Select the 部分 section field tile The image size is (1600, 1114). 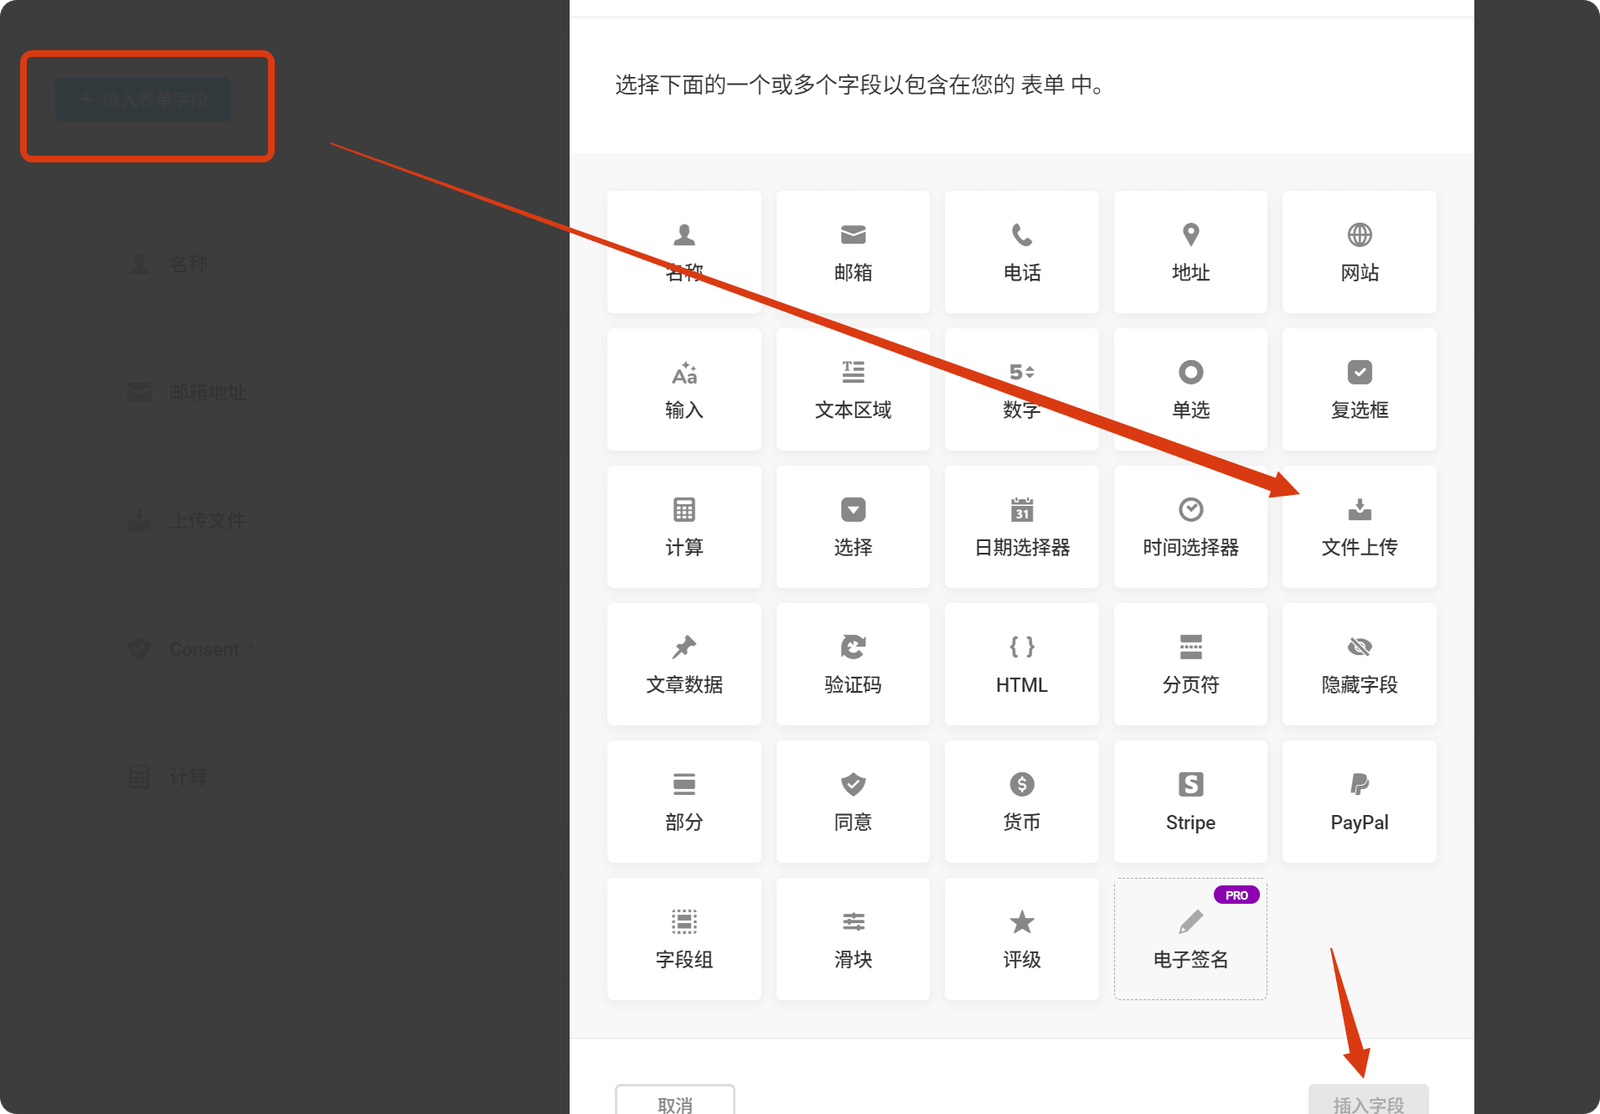(x=684, y=802)
